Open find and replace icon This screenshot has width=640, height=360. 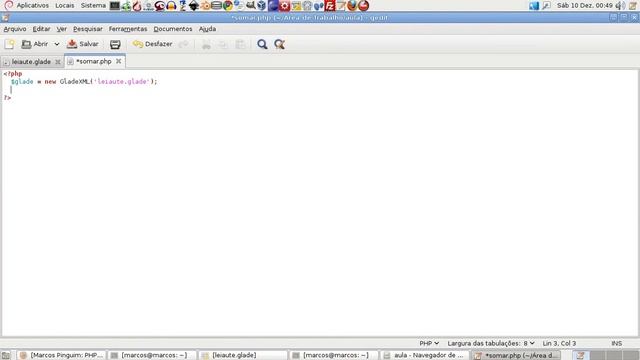click(280, 44)
